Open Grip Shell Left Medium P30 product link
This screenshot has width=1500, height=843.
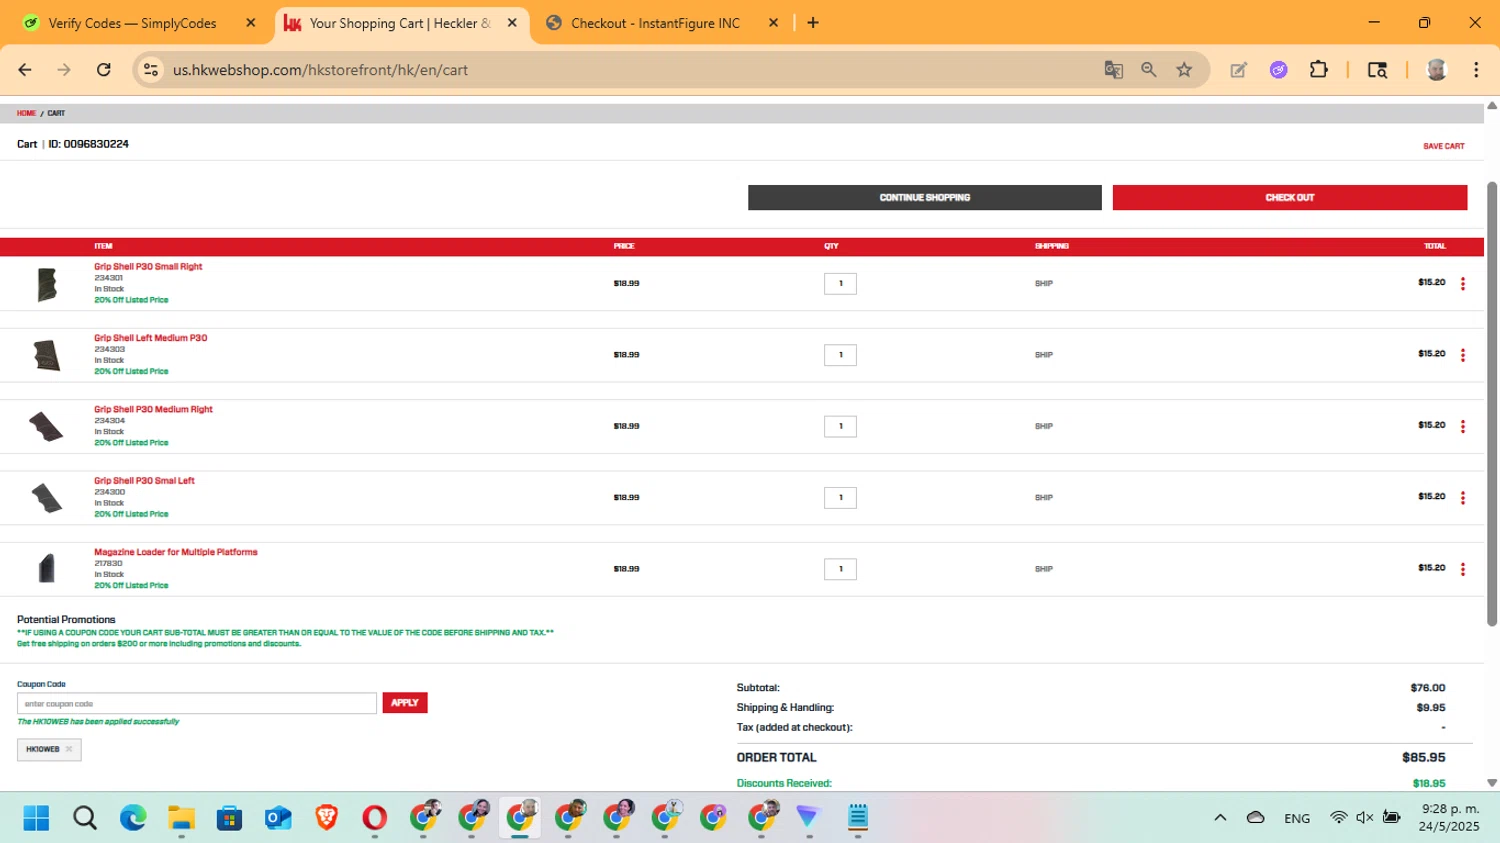(151, 338)
